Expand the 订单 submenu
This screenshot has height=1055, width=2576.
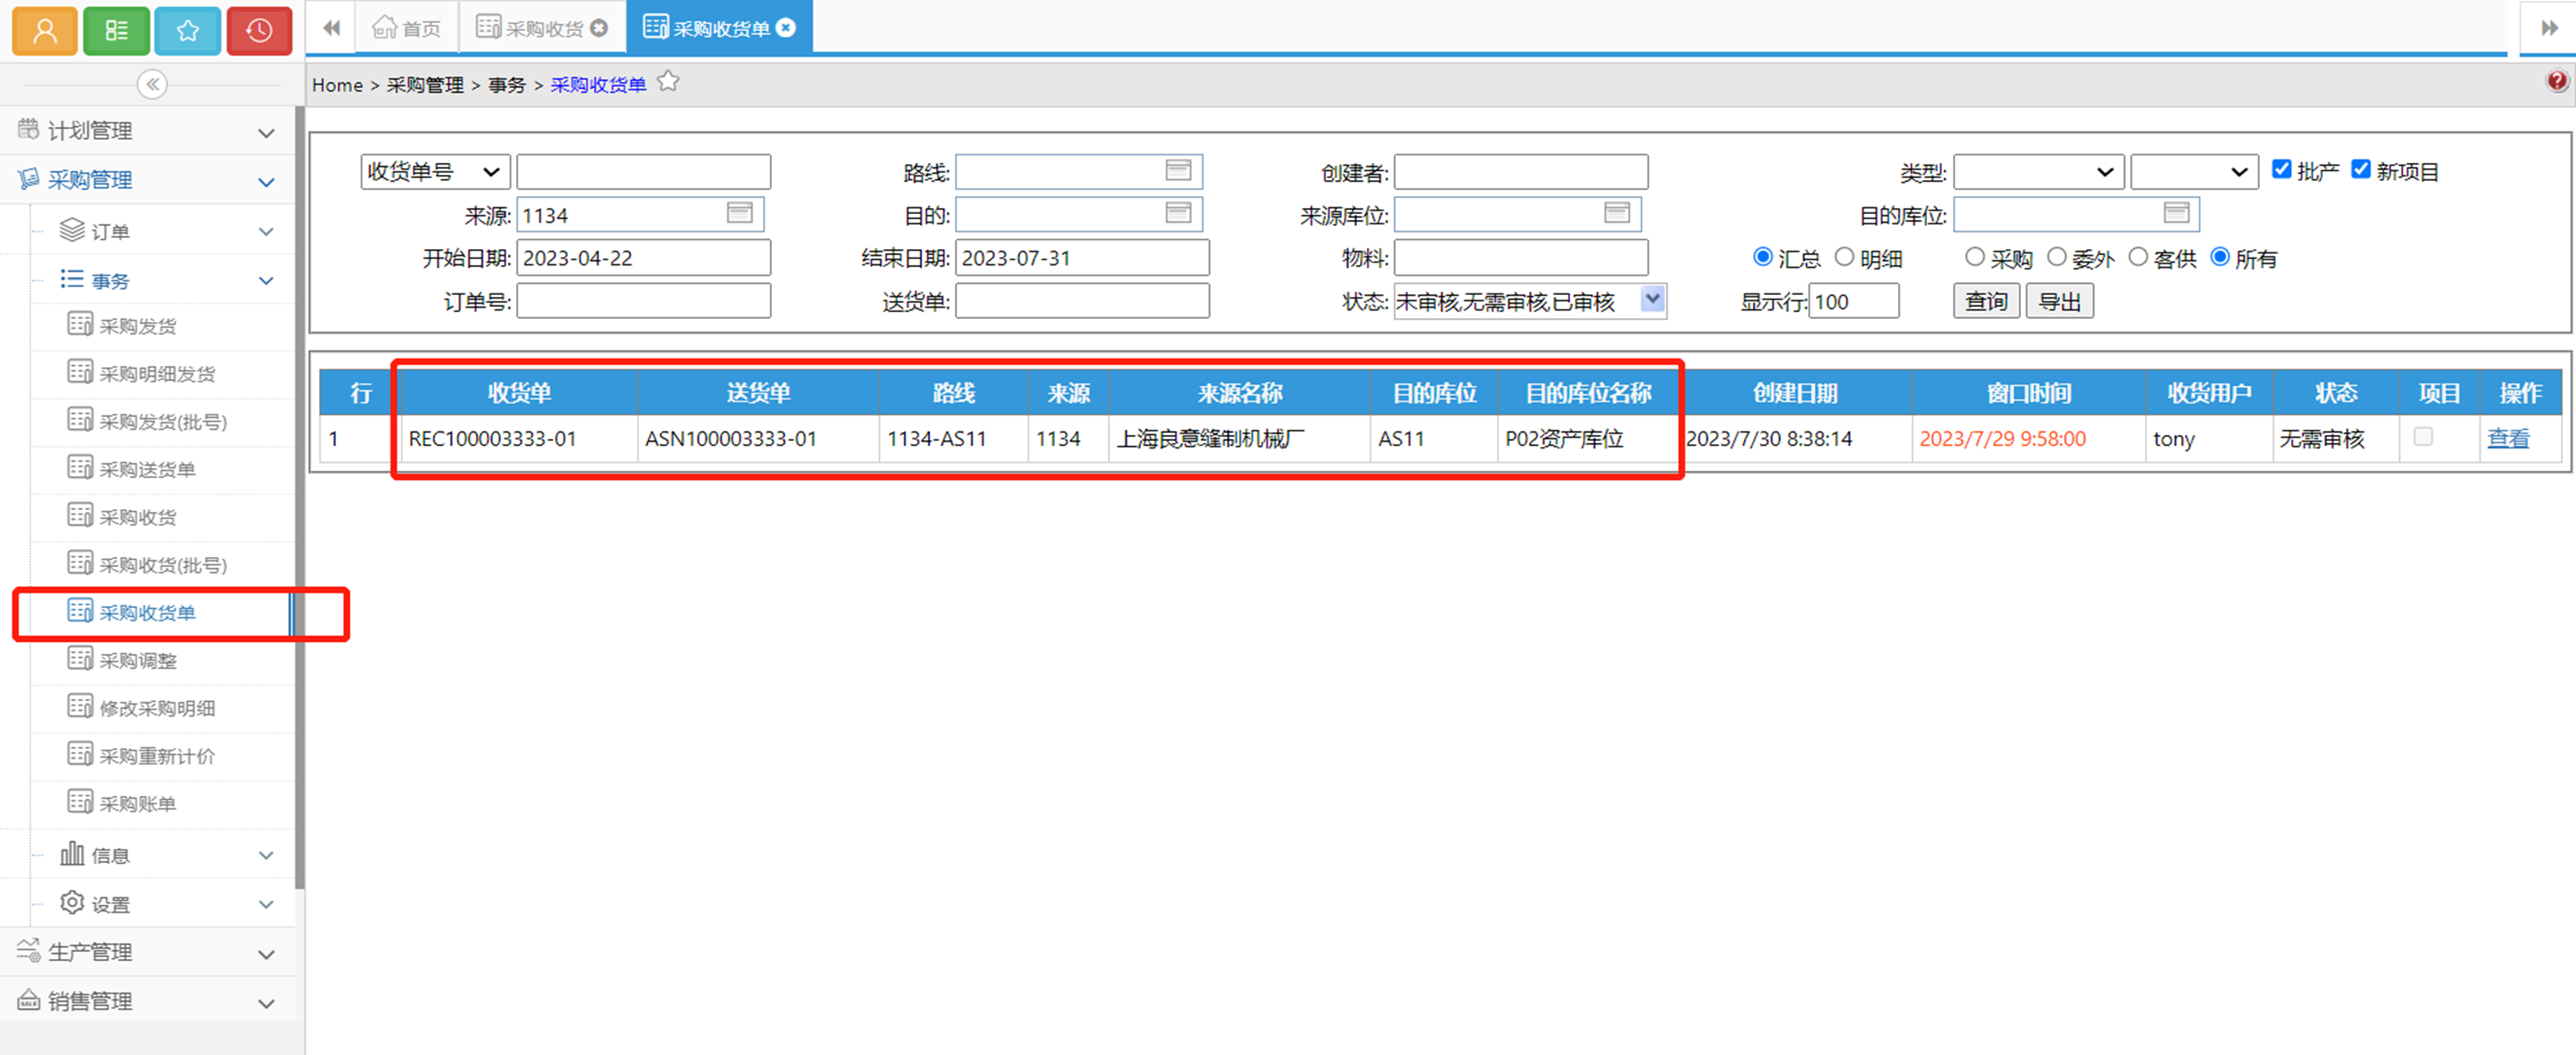[x=266, y=231]
